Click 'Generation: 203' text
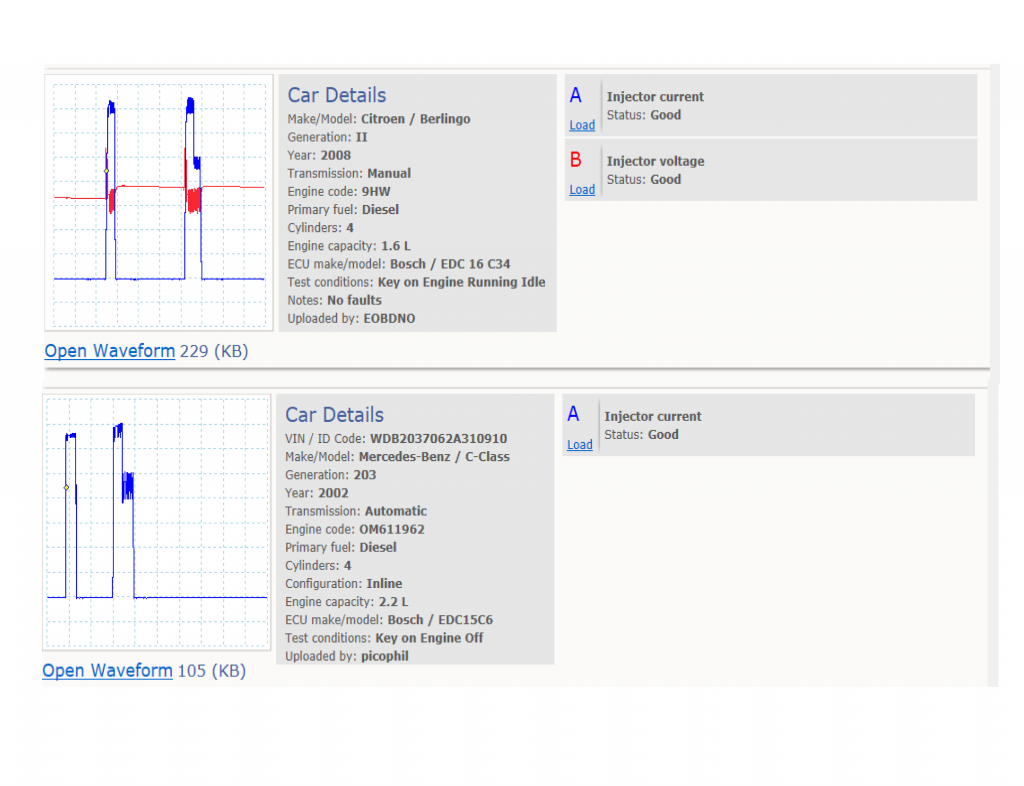The width and height of the screenshot is (1024, 786). click(330, 475)
